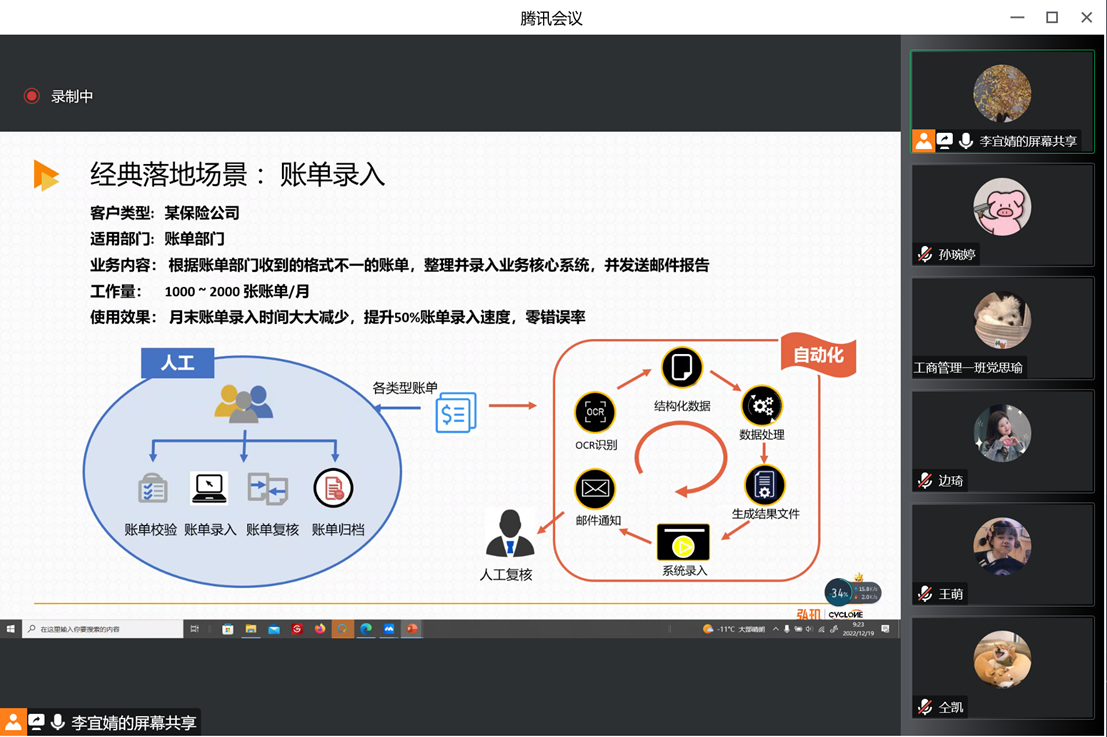Click the 系统录入 play icon on the slide
The image size is (1107, 737).
(683, 543)
